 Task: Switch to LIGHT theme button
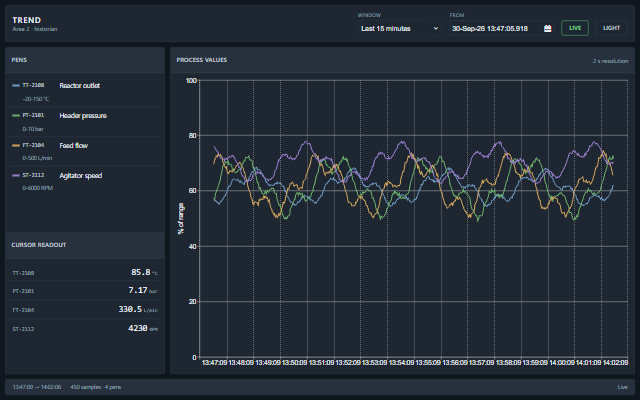[x=611, y=28]
